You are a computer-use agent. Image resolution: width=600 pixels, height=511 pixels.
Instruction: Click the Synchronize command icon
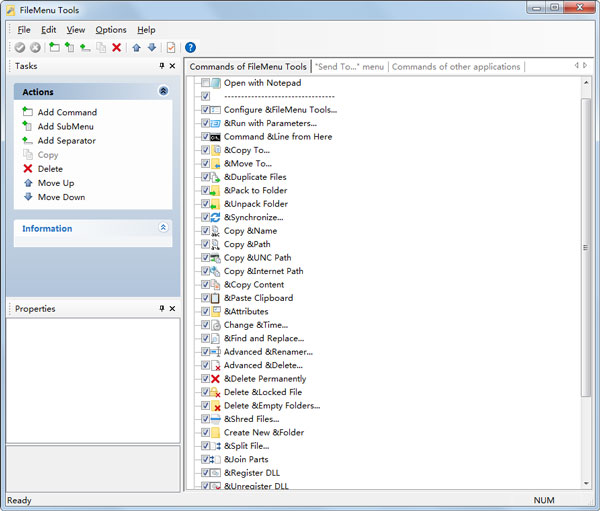tap(215, 217)
